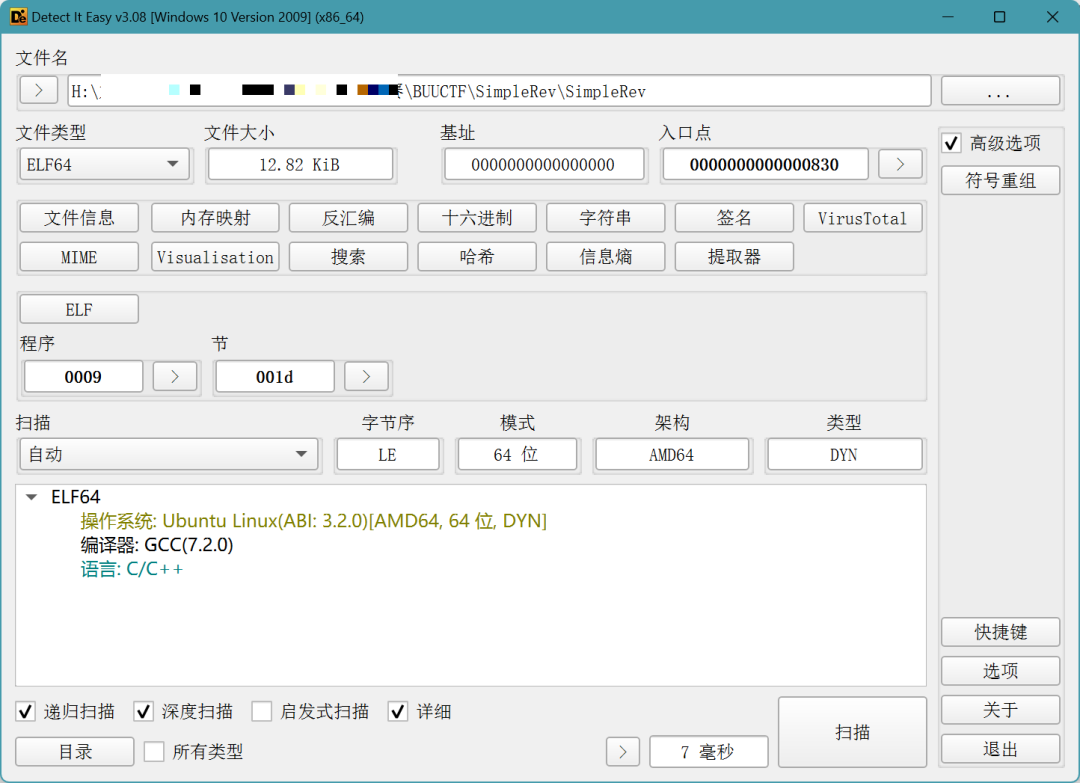1080x783 pixels.
Task: Enable the 启发式扫描 checkbox
Action: [262, 711]
